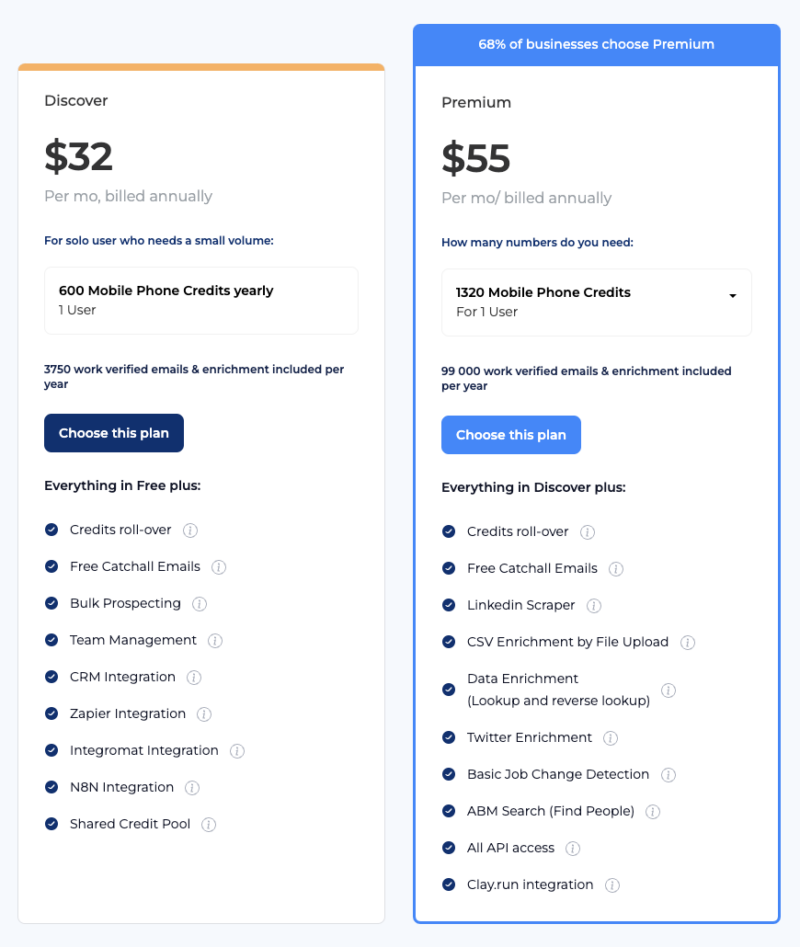Click checkmark beside Basic Job Change Detection

449,774
